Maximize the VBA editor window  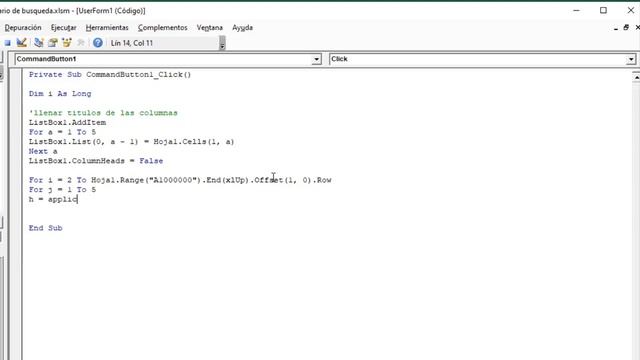(x=603, y=11)
